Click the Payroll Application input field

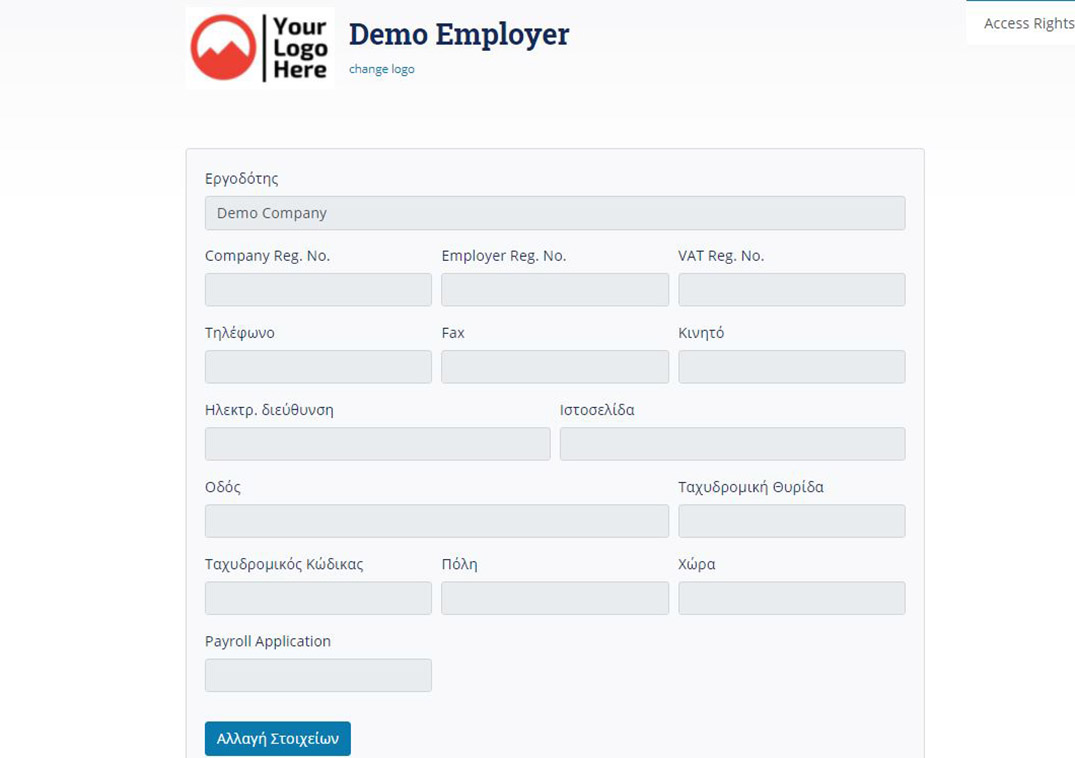tap(318, 675)
